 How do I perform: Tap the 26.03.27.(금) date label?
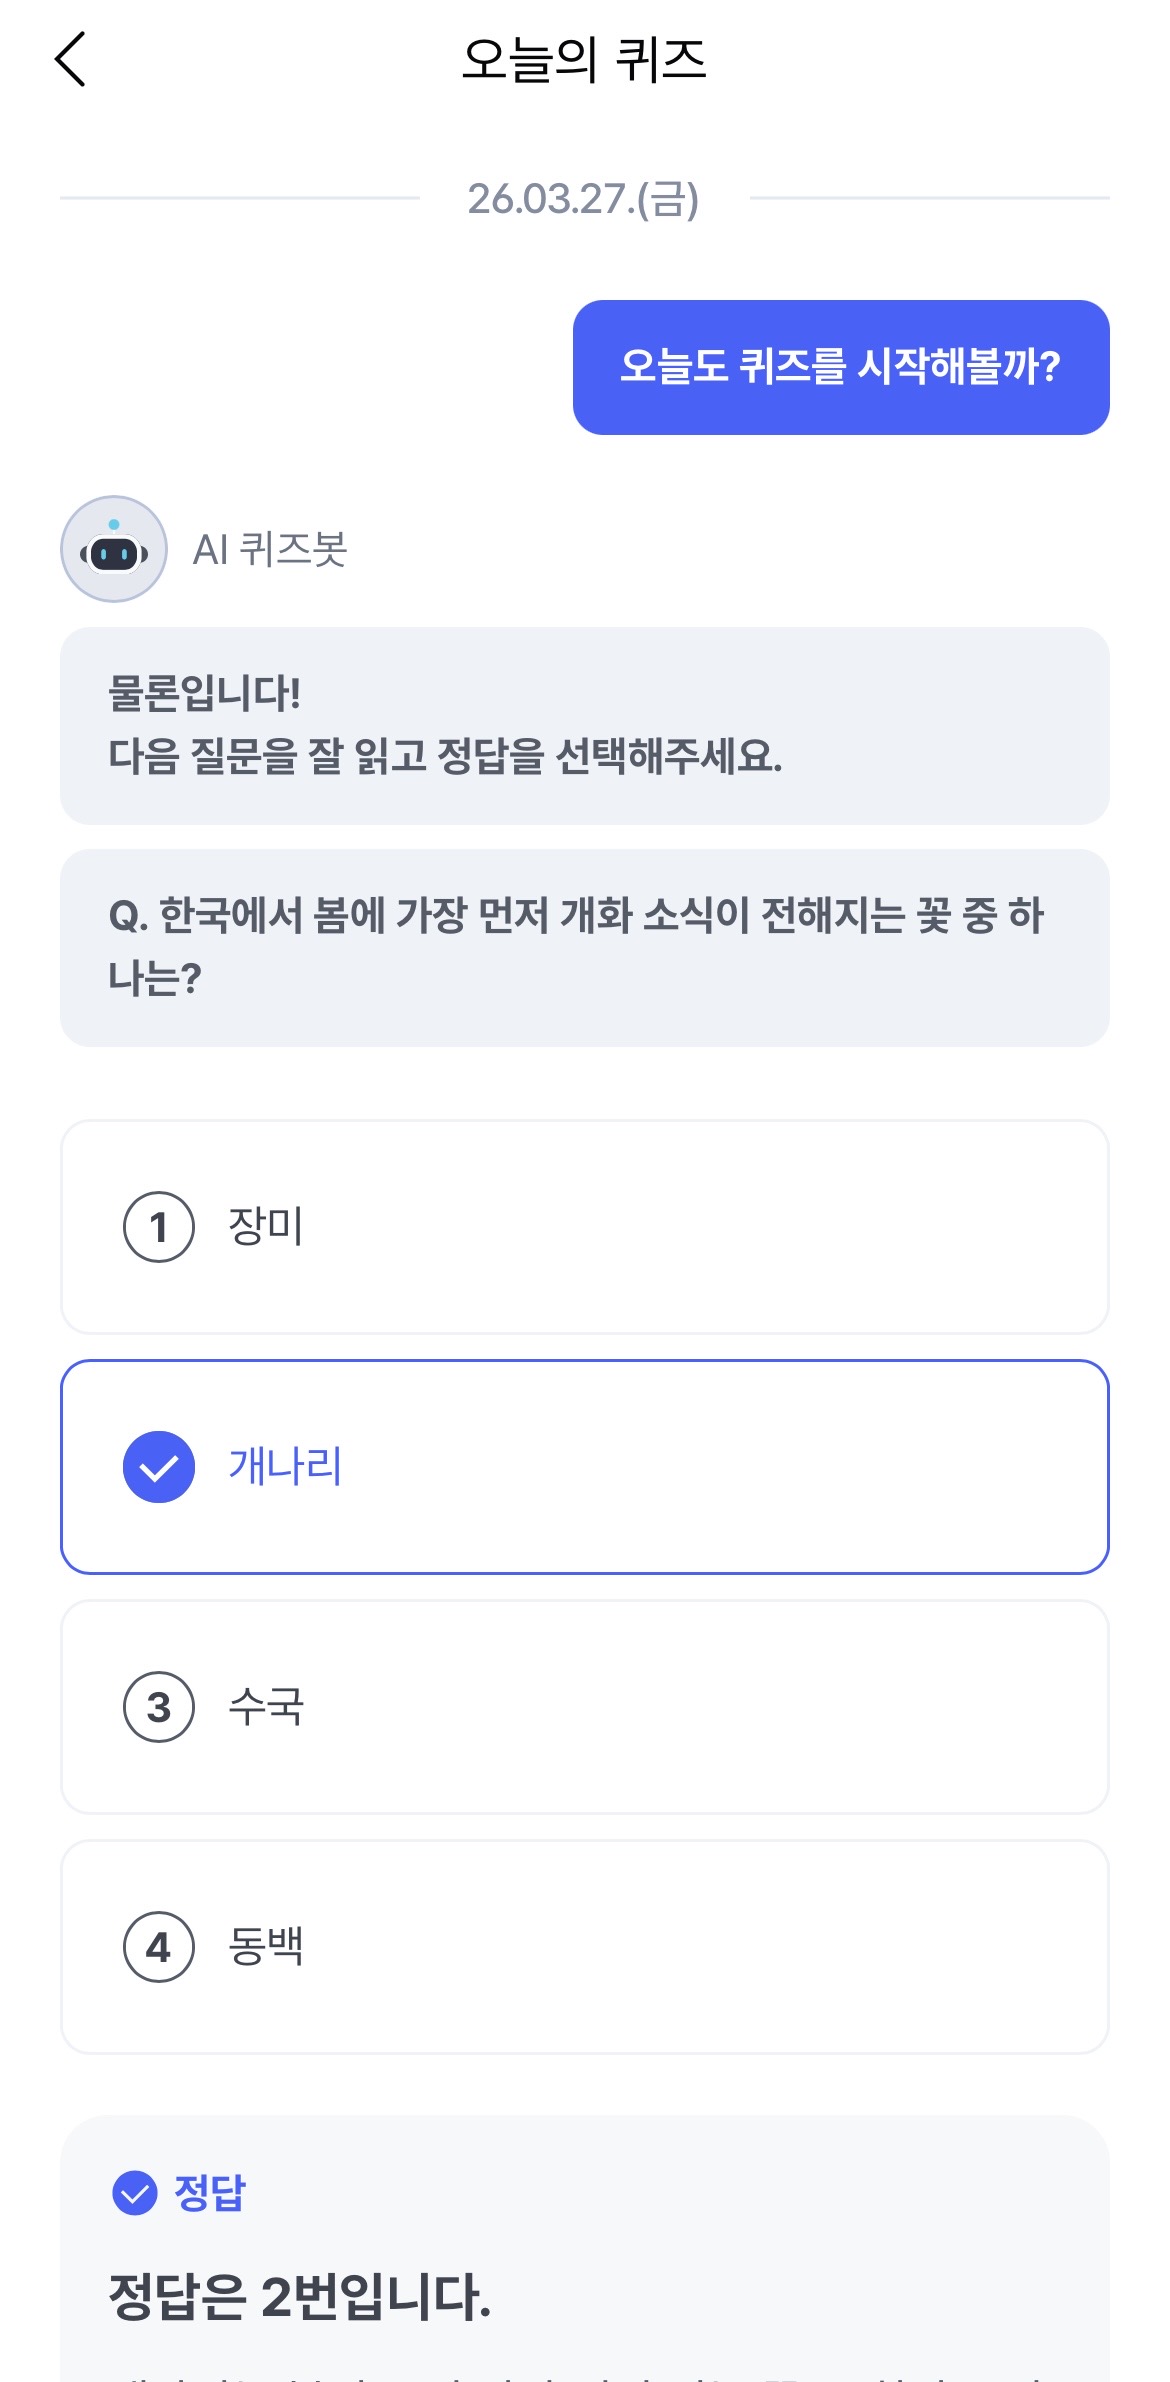tap(584, 199)
